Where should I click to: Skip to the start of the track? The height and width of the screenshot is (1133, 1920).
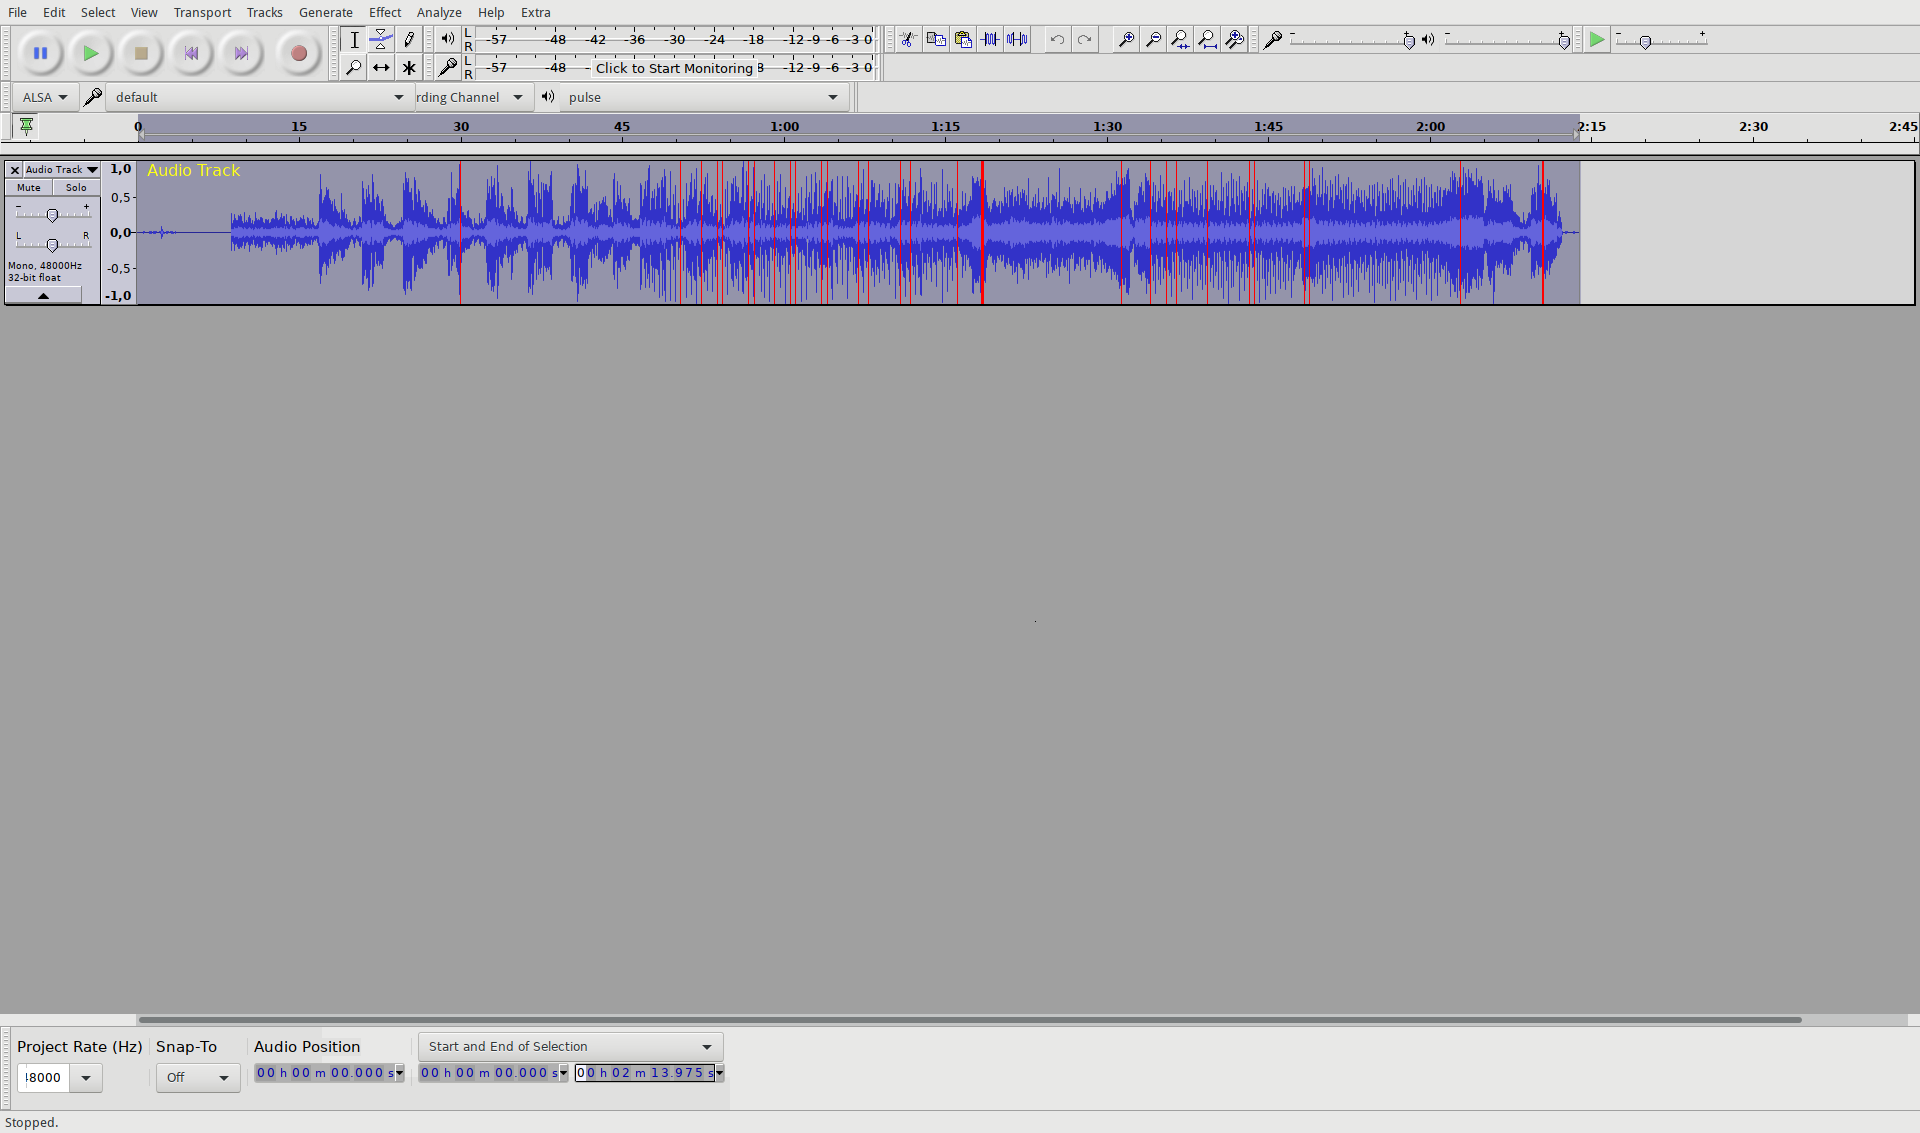[x=191, y=54]
